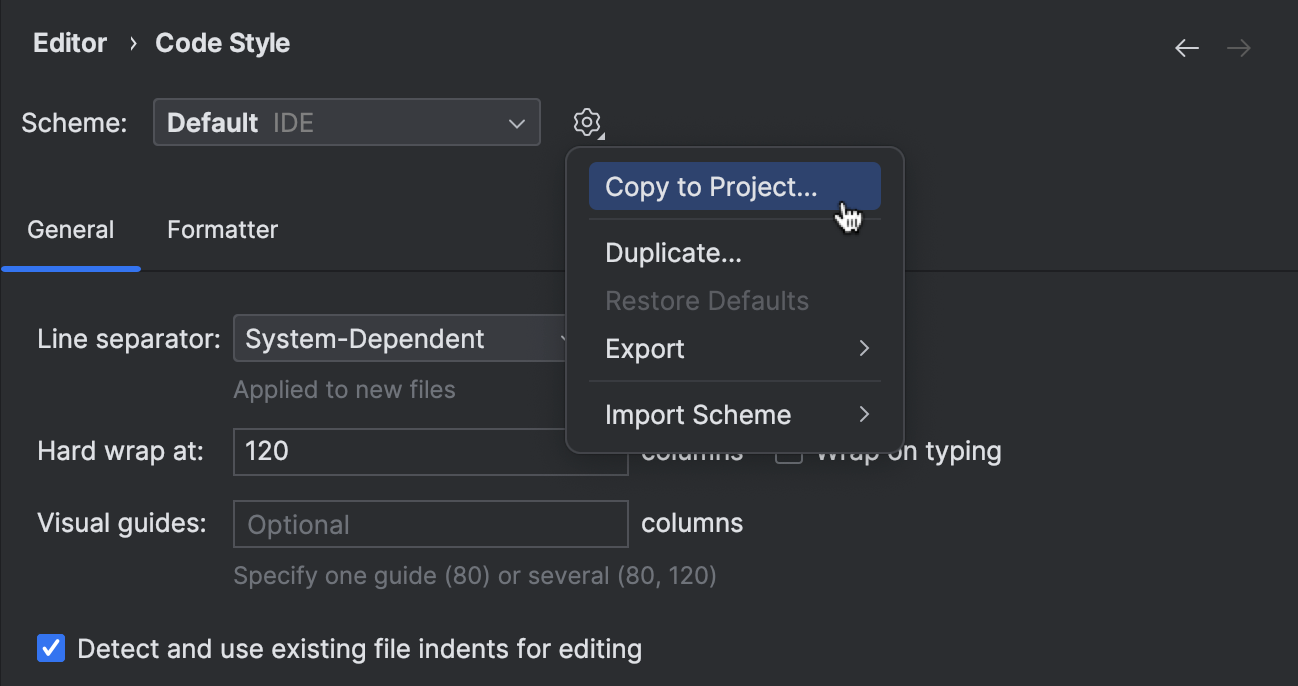Switch to the Formatter tab
The height and width of the screenshot is (686, 1298).
pyautogui.click(x=222, y=229)
